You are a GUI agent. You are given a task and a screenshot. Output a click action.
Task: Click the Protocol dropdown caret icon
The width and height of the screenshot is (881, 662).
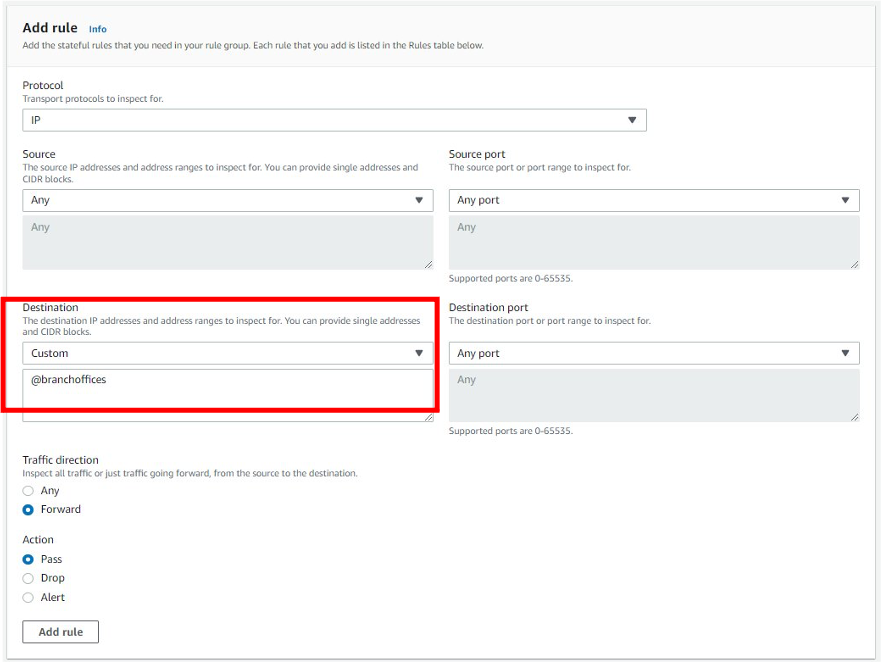coord(632,119)
